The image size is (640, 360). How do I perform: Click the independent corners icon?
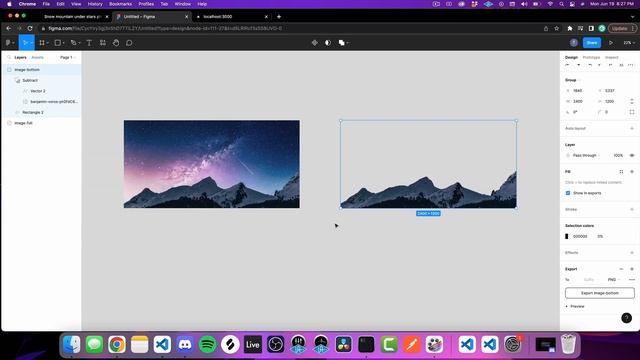[x=632, y=112]
